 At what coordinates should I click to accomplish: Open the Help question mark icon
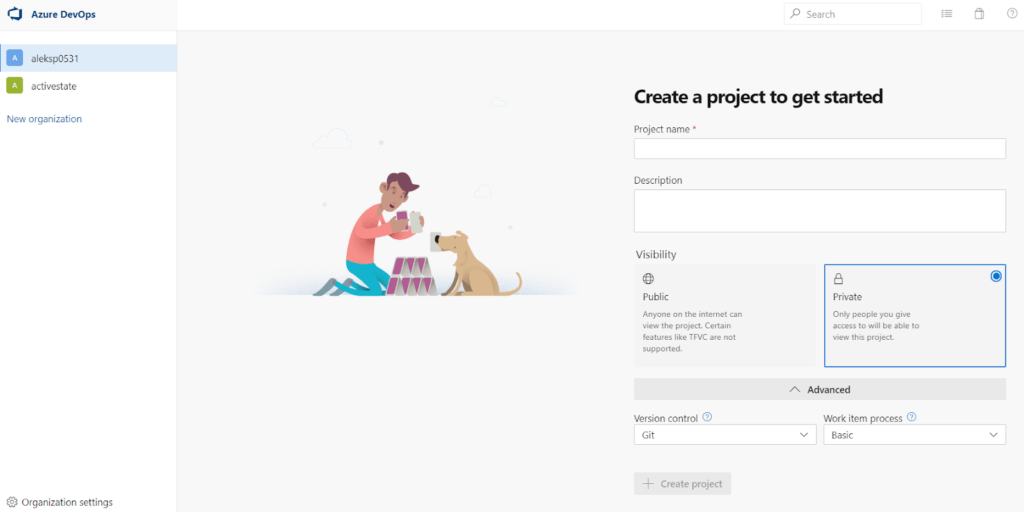(x=1011, y=14)
